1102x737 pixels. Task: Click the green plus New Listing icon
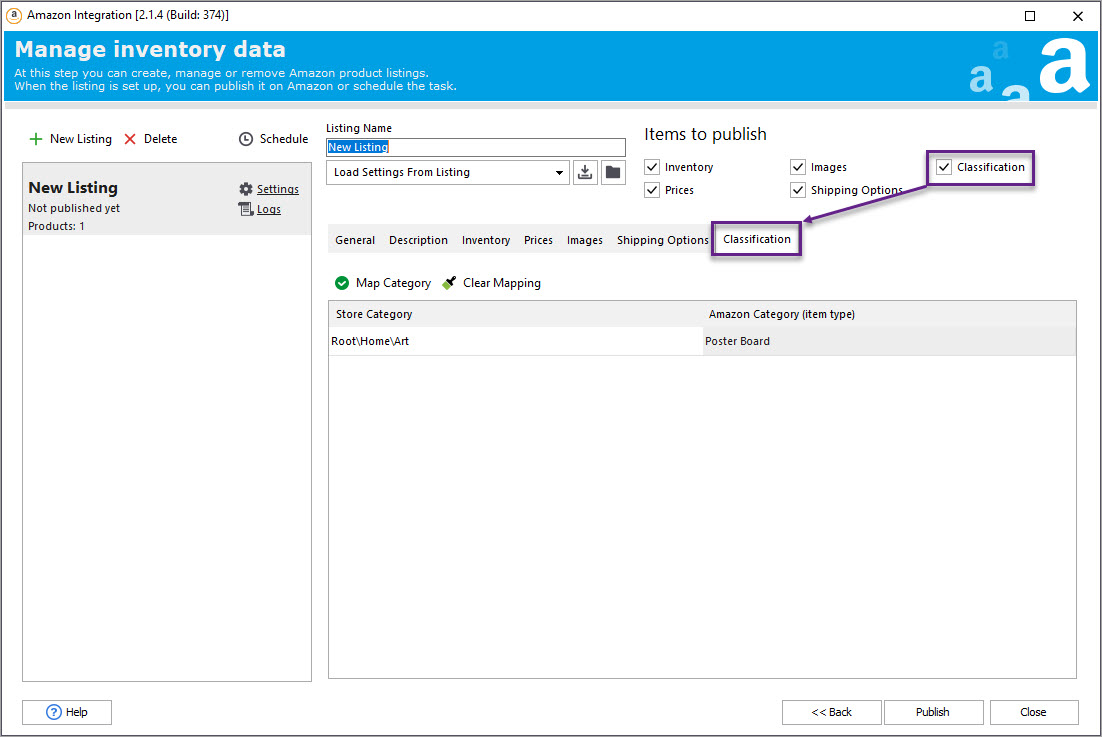36,139
